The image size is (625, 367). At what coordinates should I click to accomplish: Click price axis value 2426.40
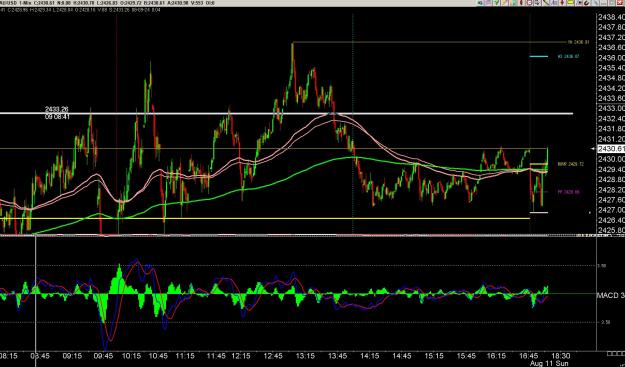click(x=611, y=220)
